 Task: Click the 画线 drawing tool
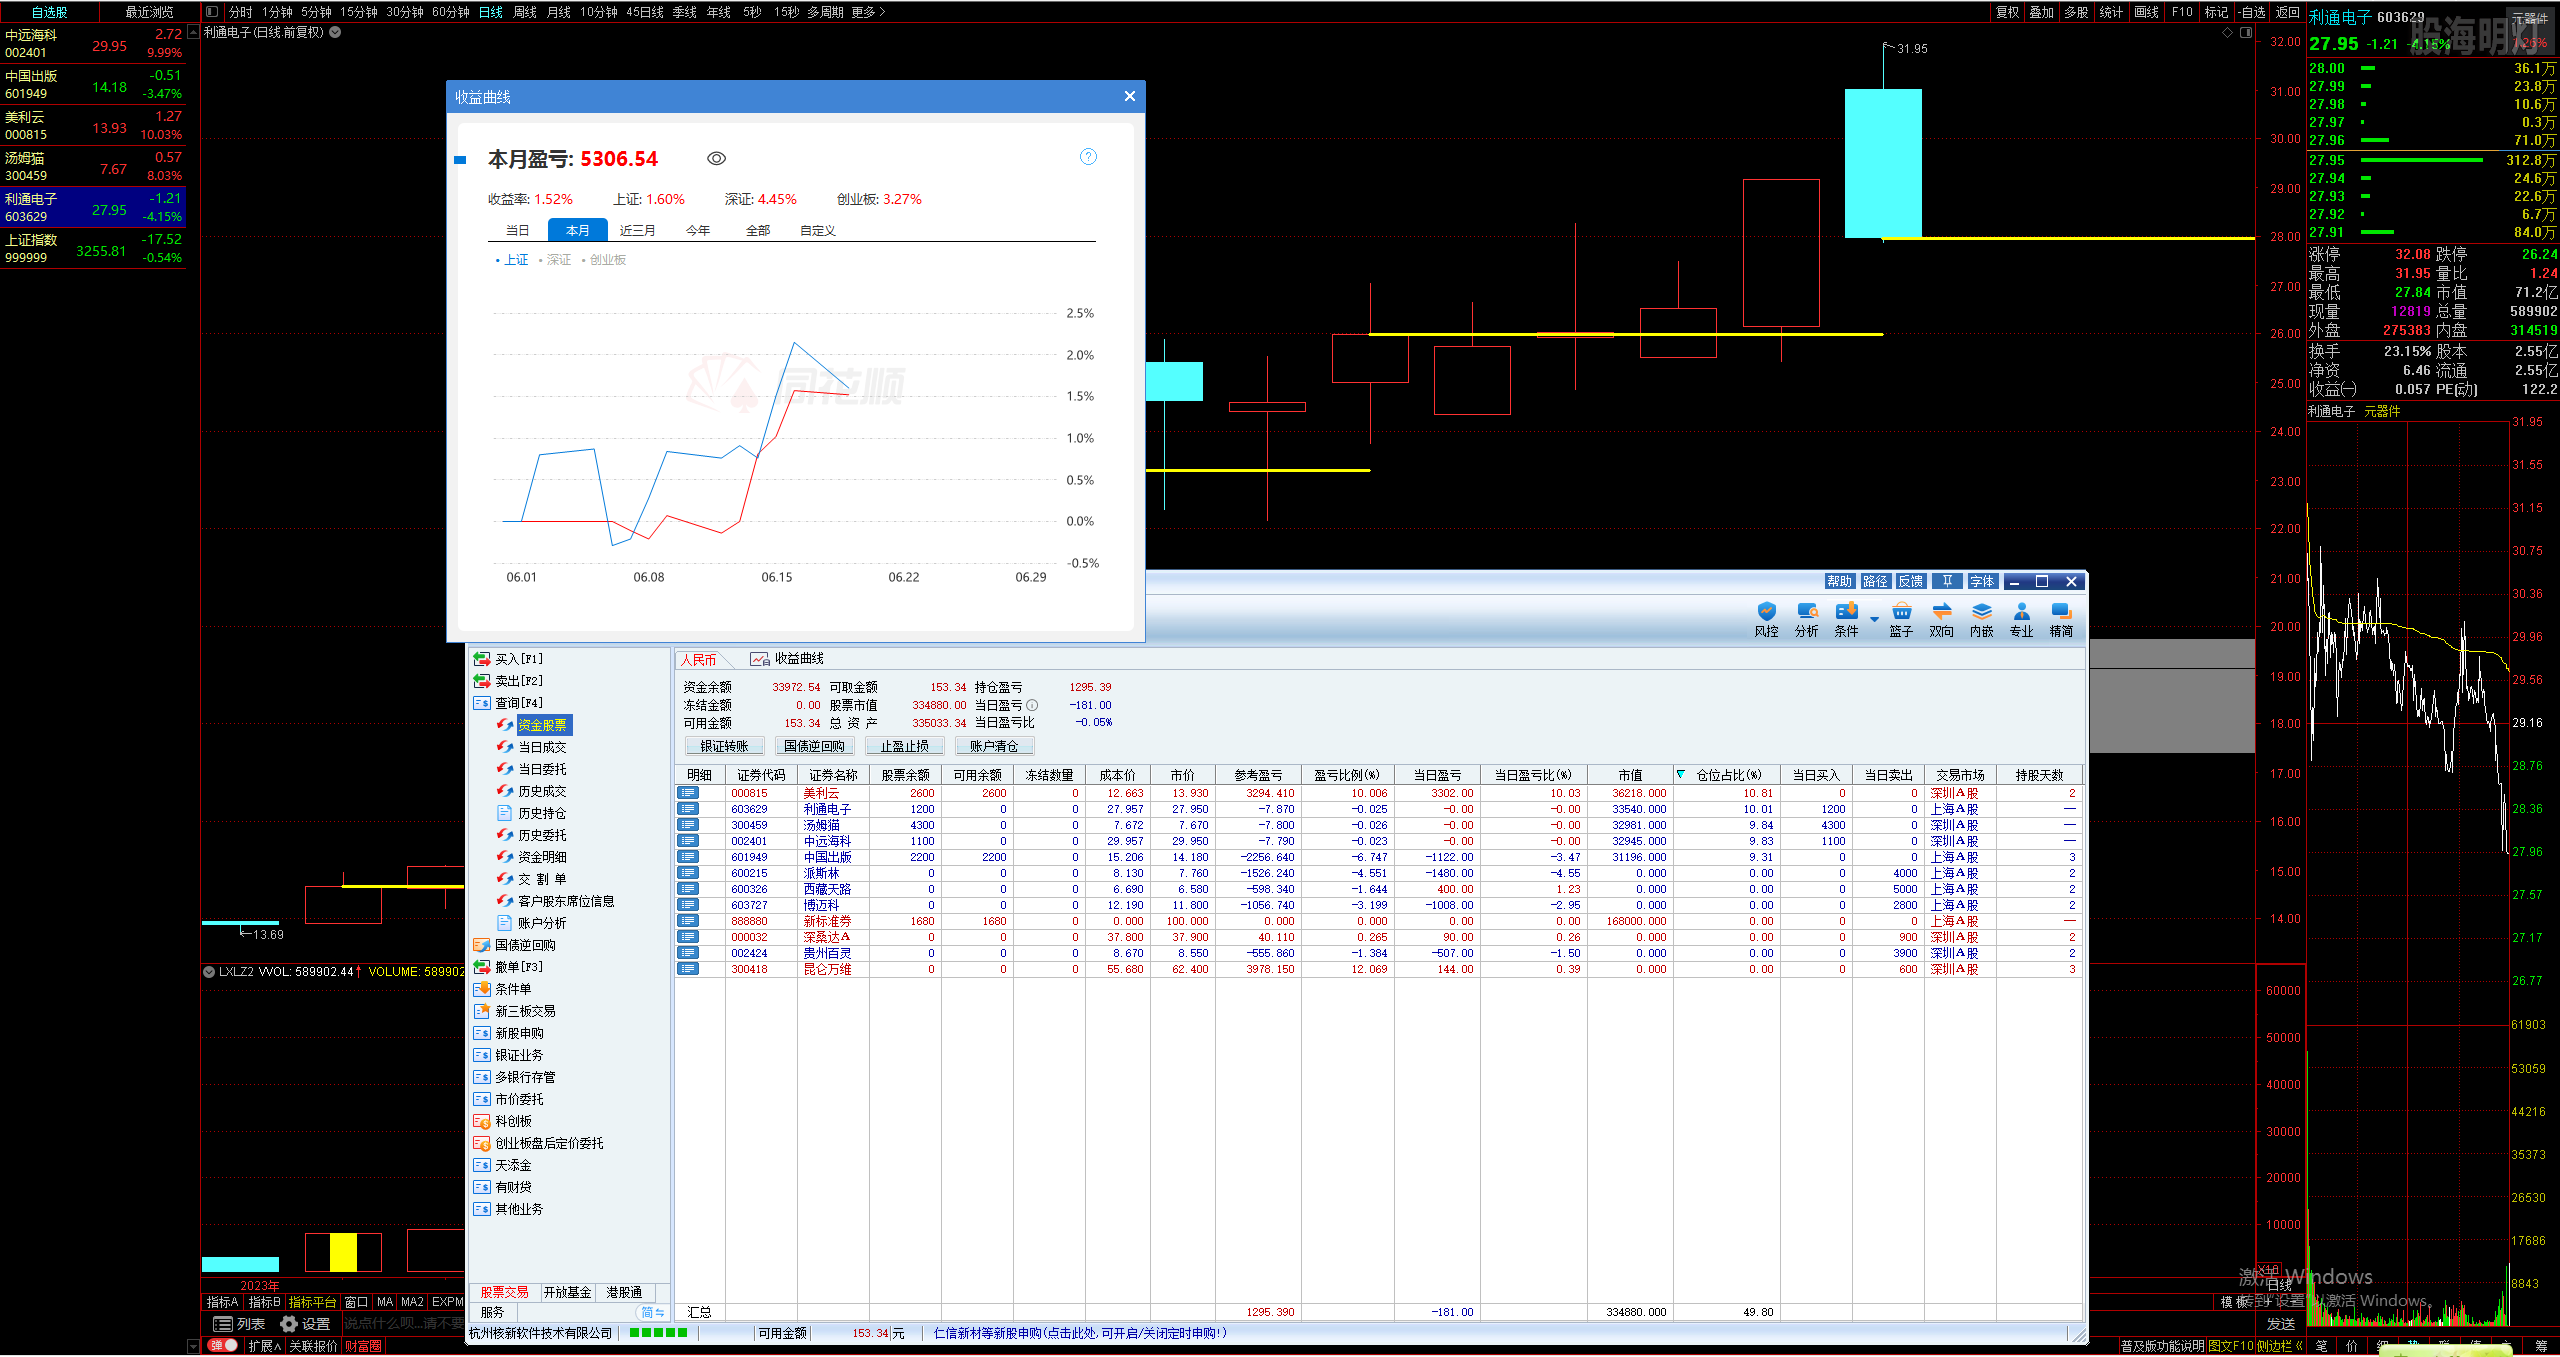(2146, 12)
